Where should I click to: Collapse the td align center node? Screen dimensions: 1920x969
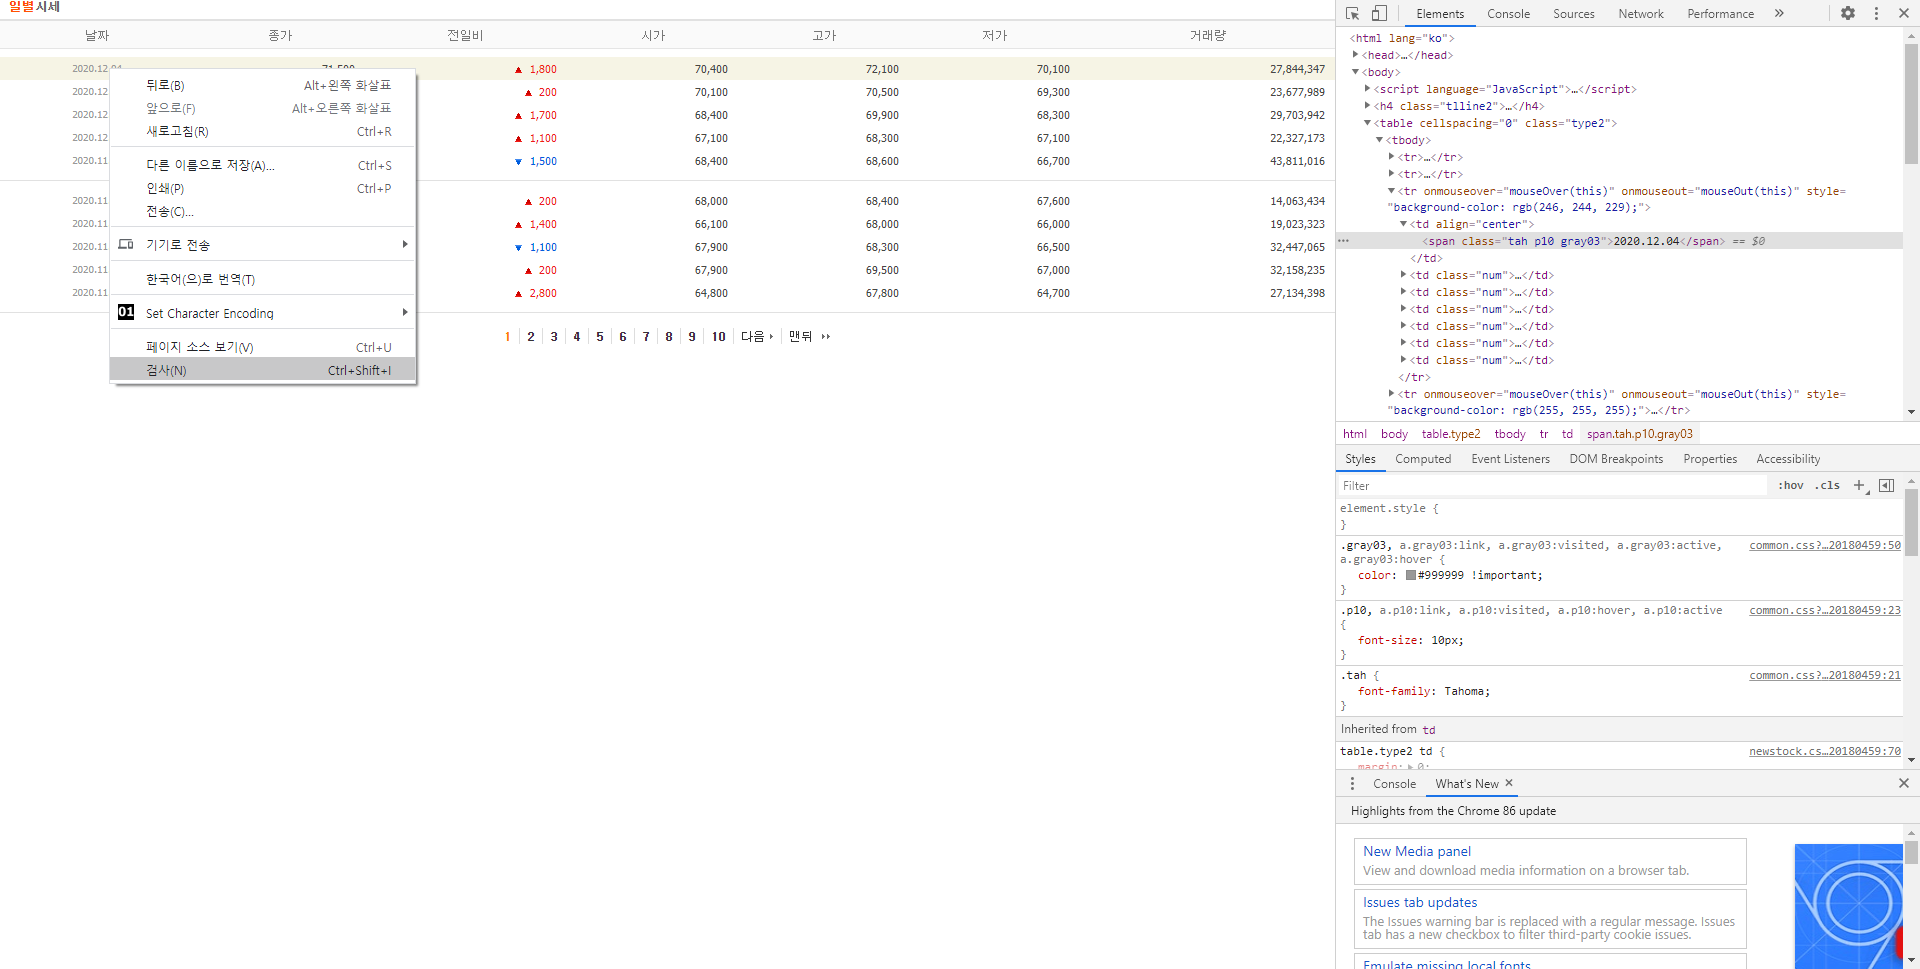[x=1403, y=224]
